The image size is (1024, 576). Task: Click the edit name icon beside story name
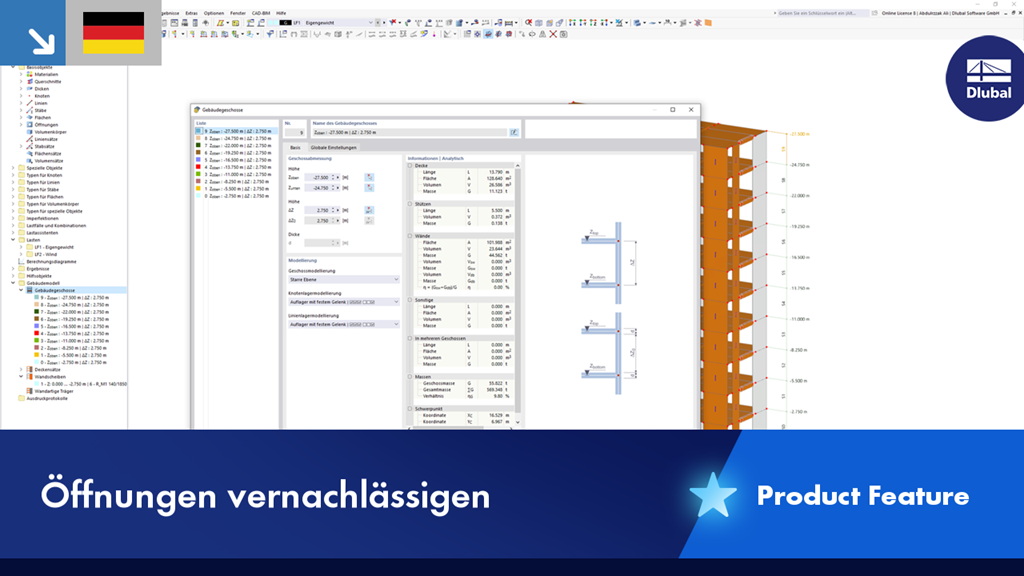point(514,133)
